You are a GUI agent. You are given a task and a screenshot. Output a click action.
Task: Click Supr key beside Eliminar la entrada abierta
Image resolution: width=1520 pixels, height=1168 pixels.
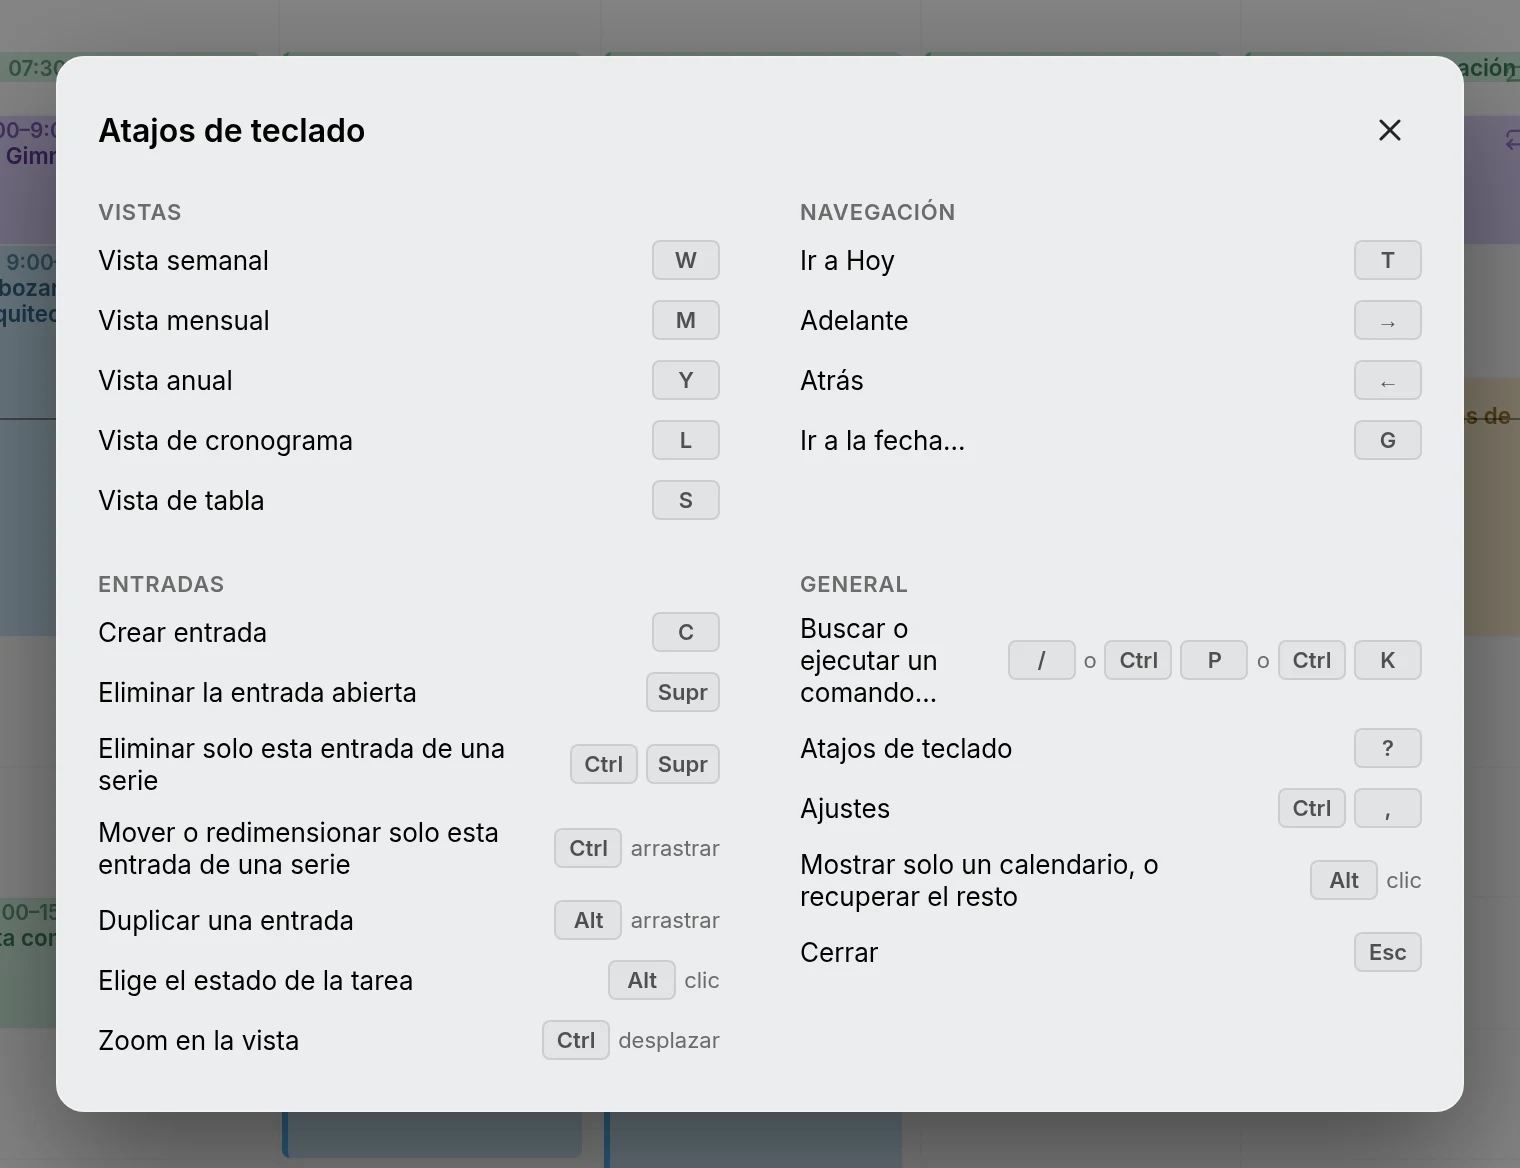(x=683, y=692)
